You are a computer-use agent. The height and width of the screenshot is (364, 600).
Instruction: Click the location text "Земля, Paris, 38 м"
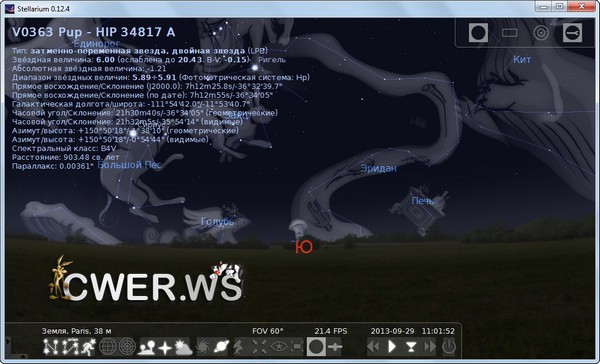coord(77,331)
